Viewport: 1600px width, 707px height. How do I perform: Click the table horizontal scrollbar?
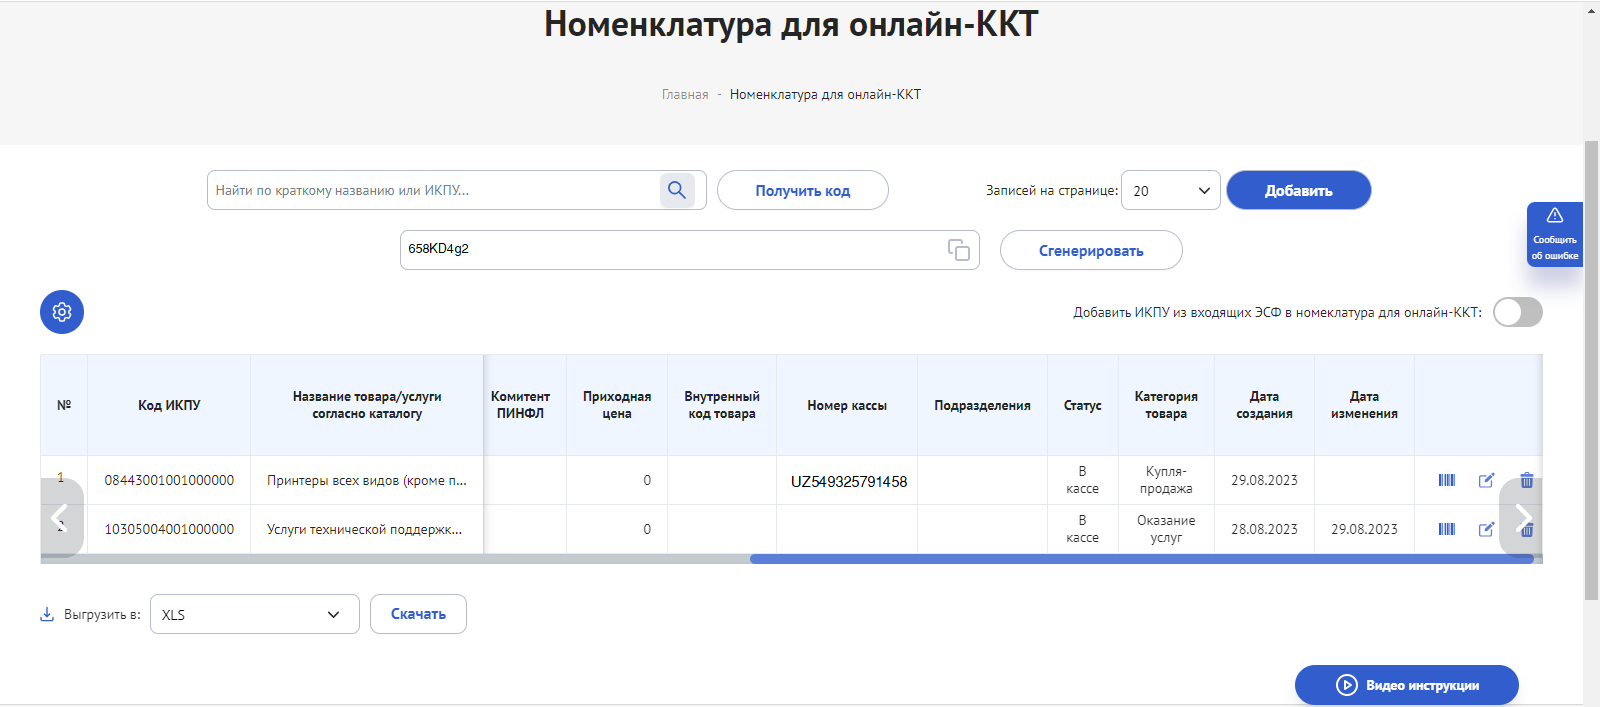pyautogui.click(x=1140, y=559)
